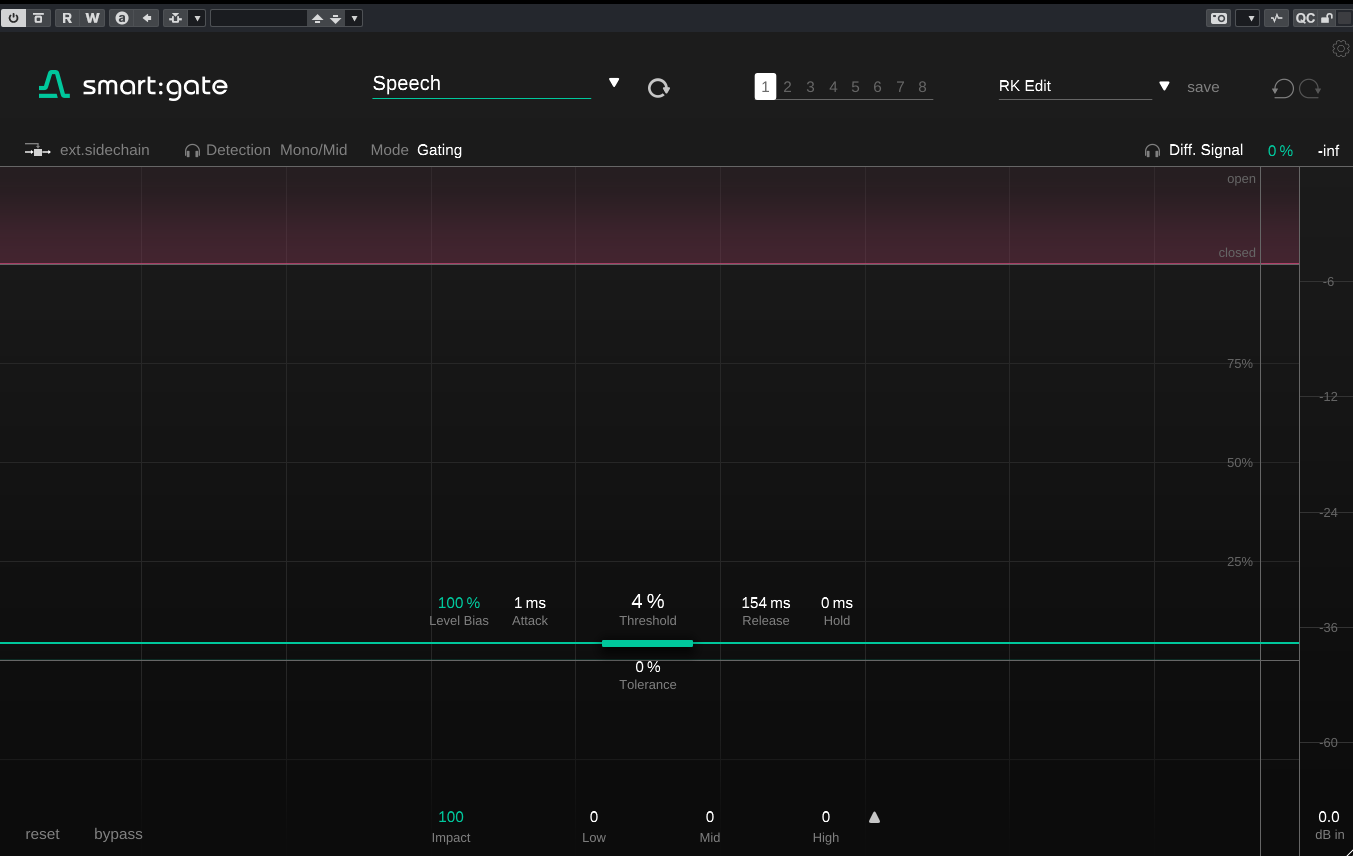Enable the R read automation button
The image size is (1353, 856).
[67, 18]
